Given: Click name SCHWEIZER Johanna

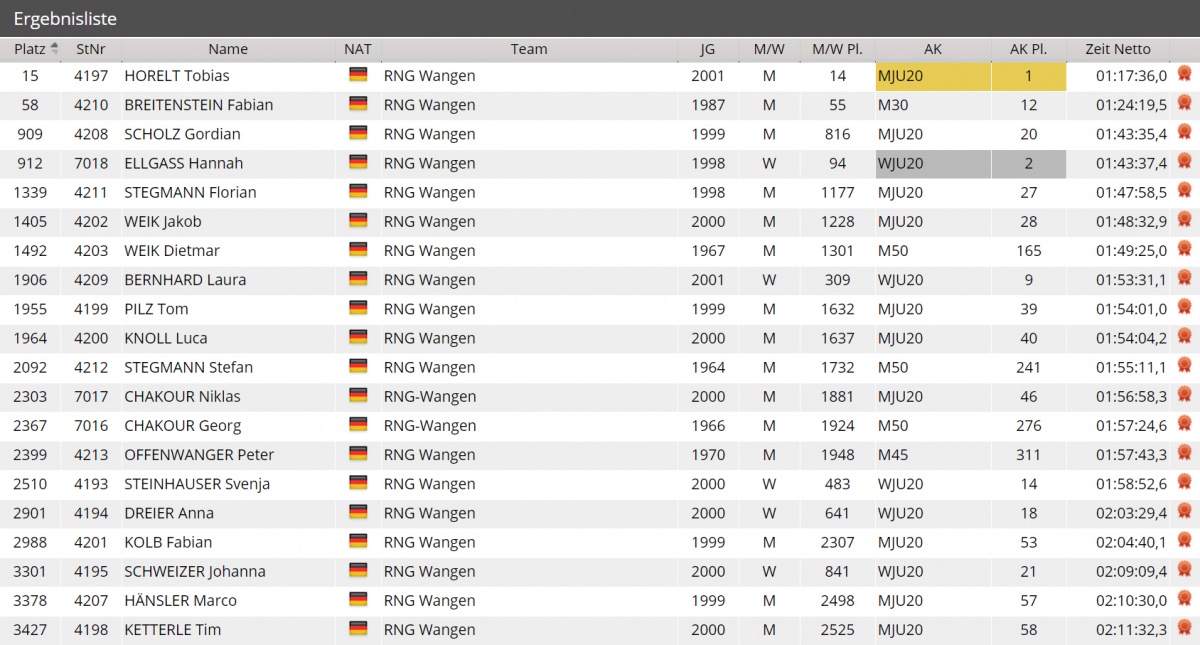Looking at the screenshot, I should [195, 572].
